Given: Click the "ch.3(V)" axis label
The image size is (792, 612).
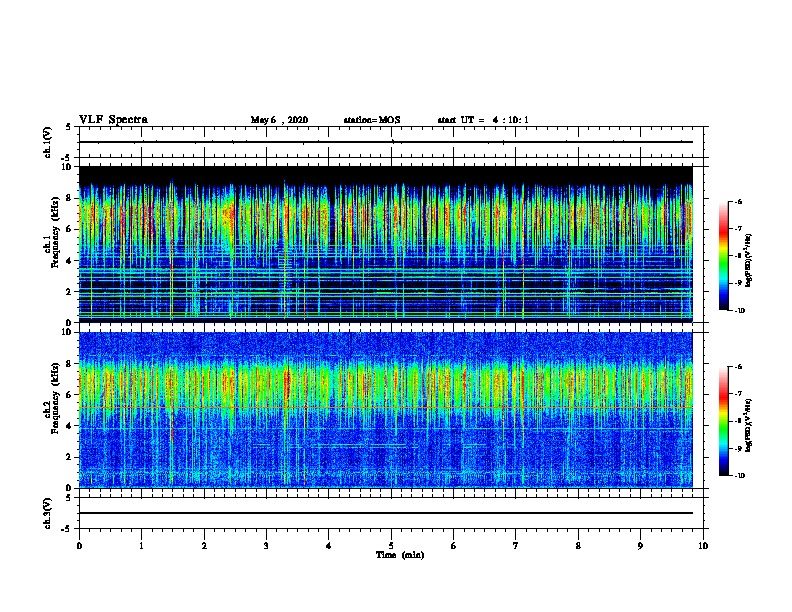Looking at the screenshot, I should 48,513.
